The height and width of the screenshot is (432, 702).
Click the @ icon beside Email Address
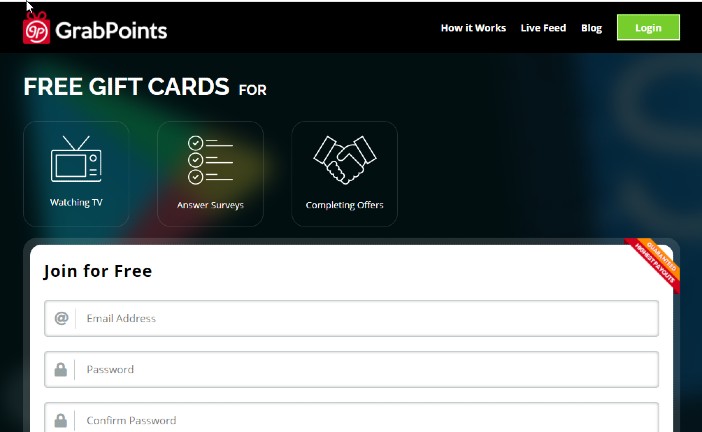click(x=61, y=318)
